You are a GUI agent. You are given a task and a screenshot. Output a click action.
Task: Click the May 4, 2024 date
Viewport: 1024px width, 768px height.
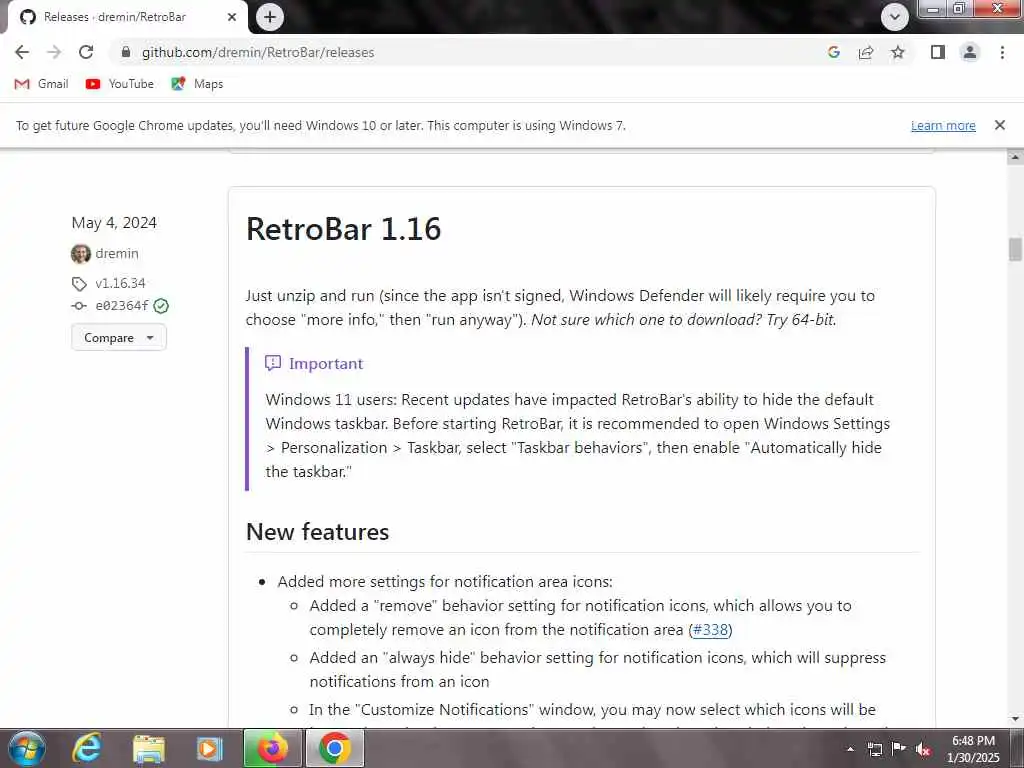pos(114,223)
